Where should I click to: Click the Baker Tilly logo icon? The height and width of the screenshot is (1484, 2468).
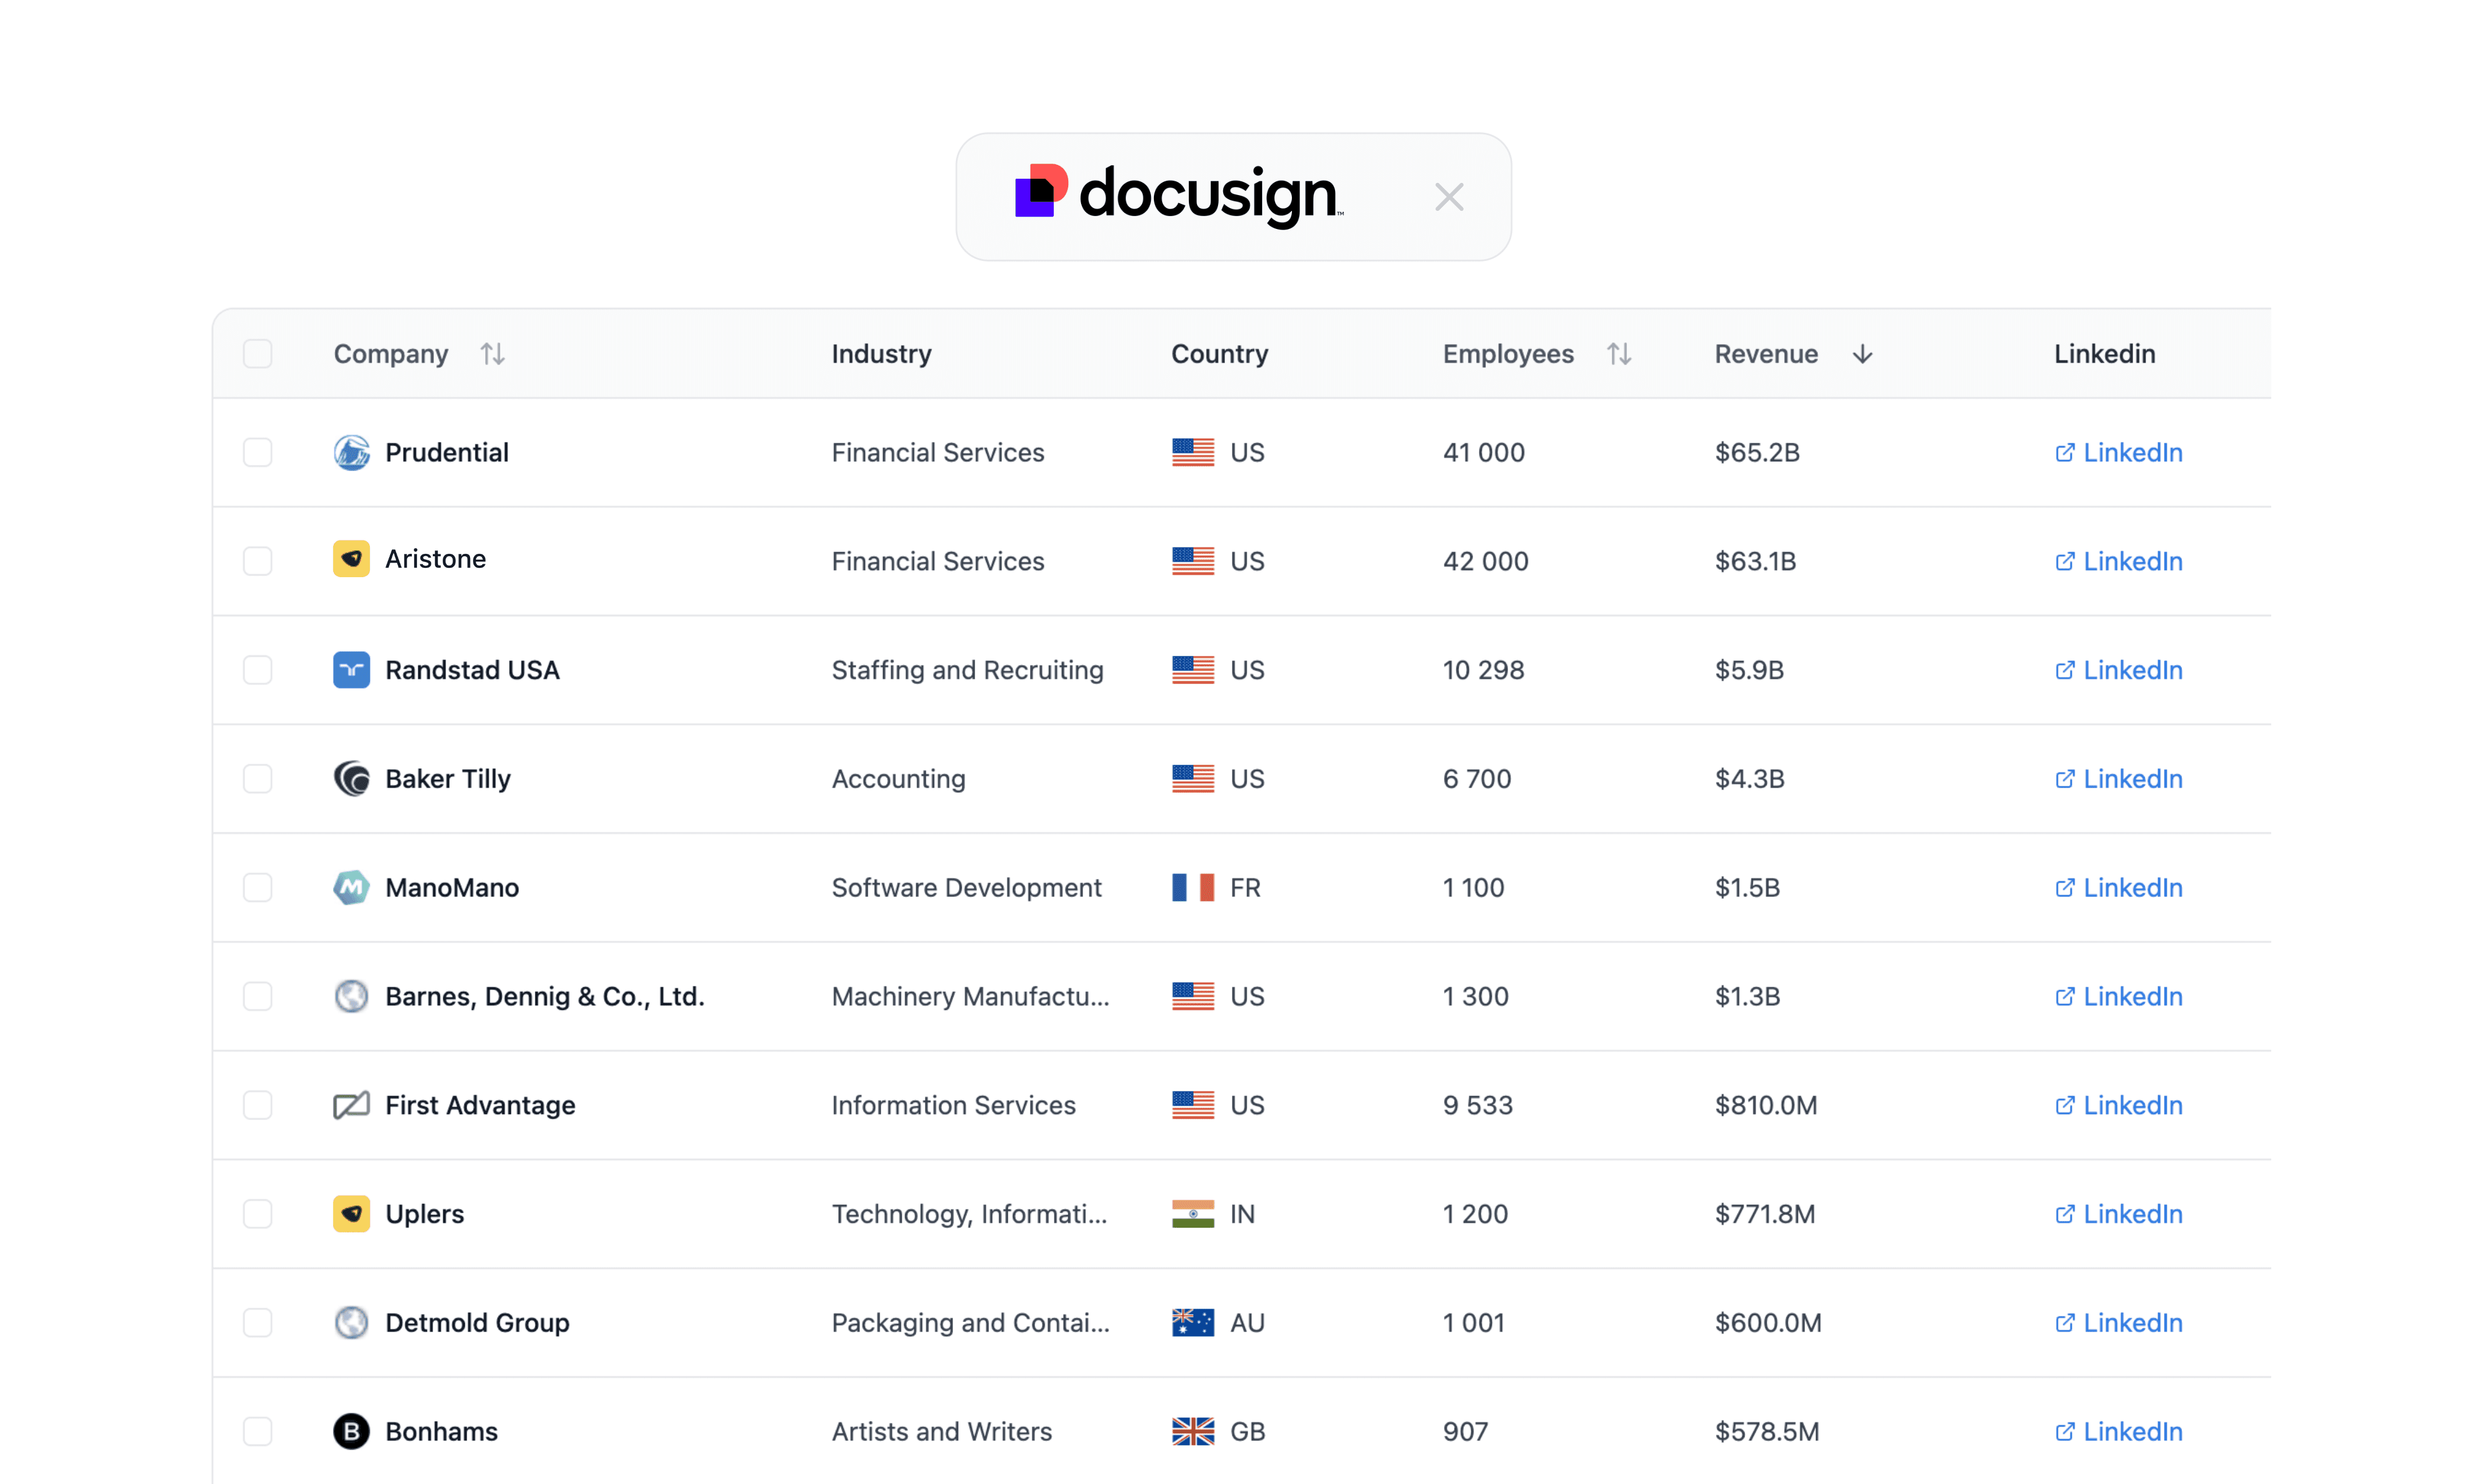click(351, 778)
